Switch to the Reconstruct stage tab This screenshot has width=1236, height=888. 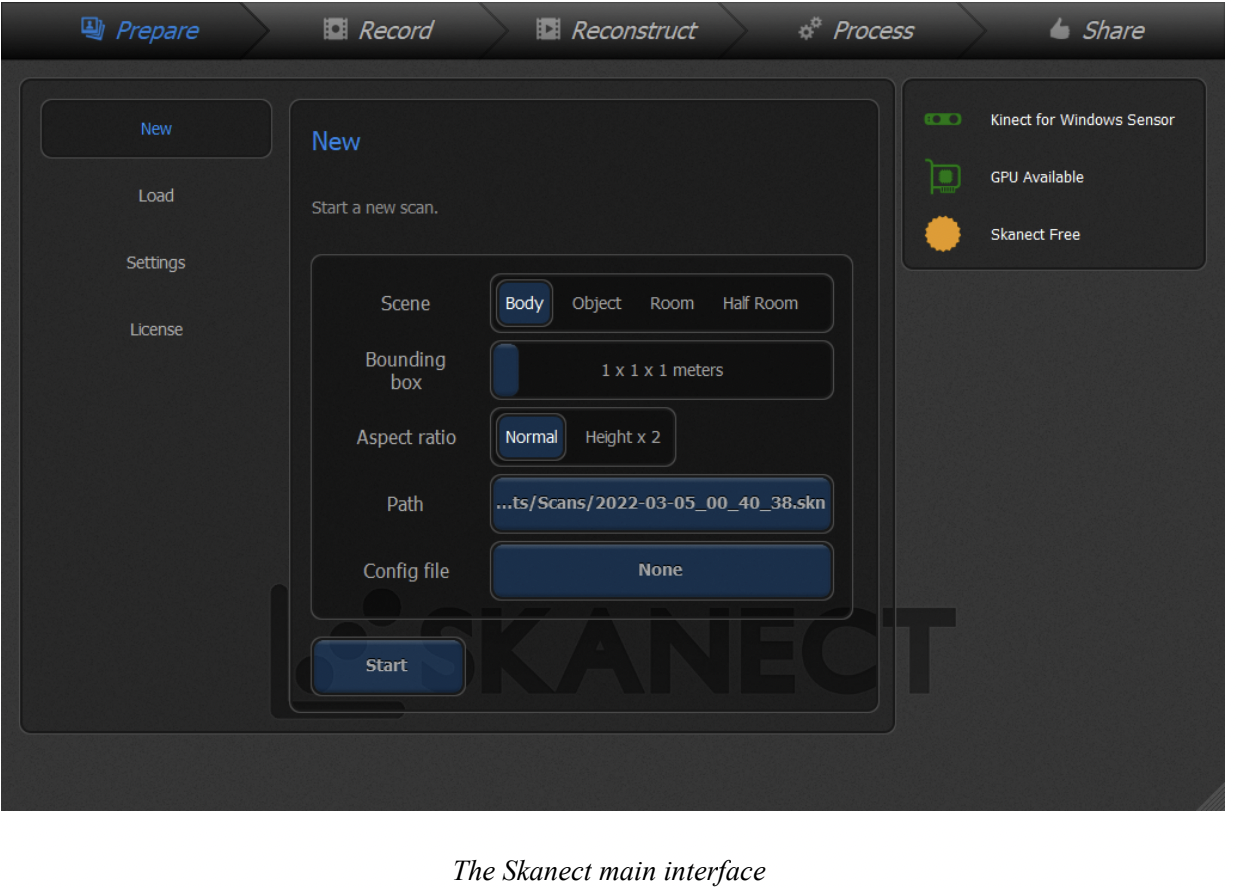click(x=616, y=30)
